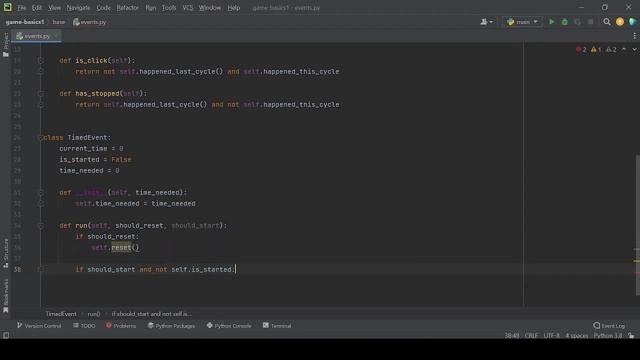This screenshot has height=360, width=640.
Task: Click the Stop process icon in toolbar
Action: point(591,22)
